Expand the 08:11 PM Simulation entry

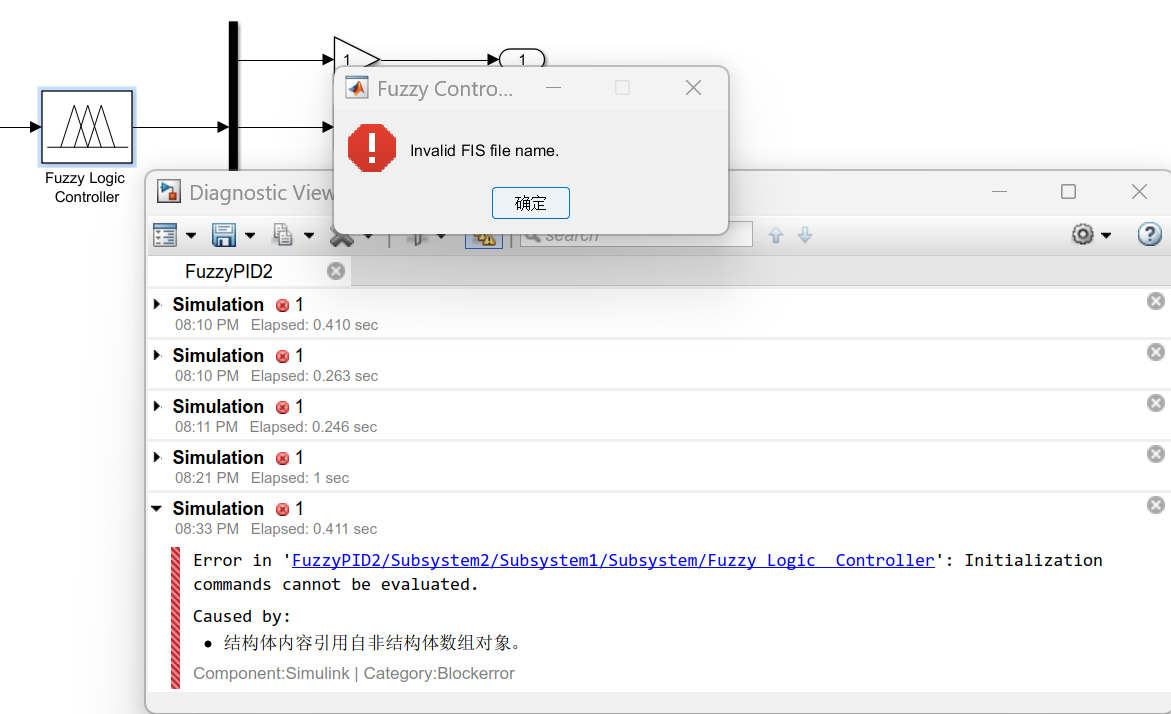click(157, 406)
